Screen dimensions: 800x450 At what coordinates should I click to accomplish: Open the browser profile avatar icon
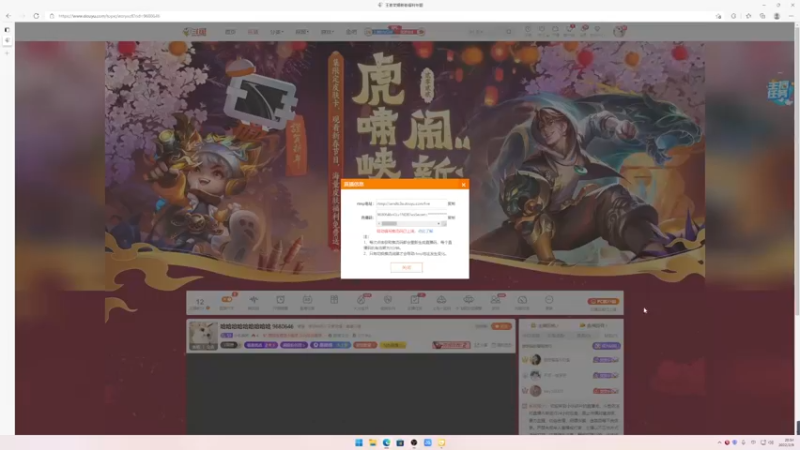click(x=777, y=16)
